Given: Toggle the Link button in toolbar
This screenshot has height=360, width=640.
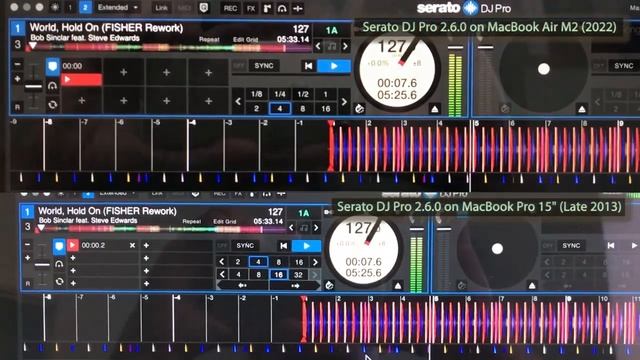Looking at the screenshot, I should pyautogui.click(x=161, y=8).
